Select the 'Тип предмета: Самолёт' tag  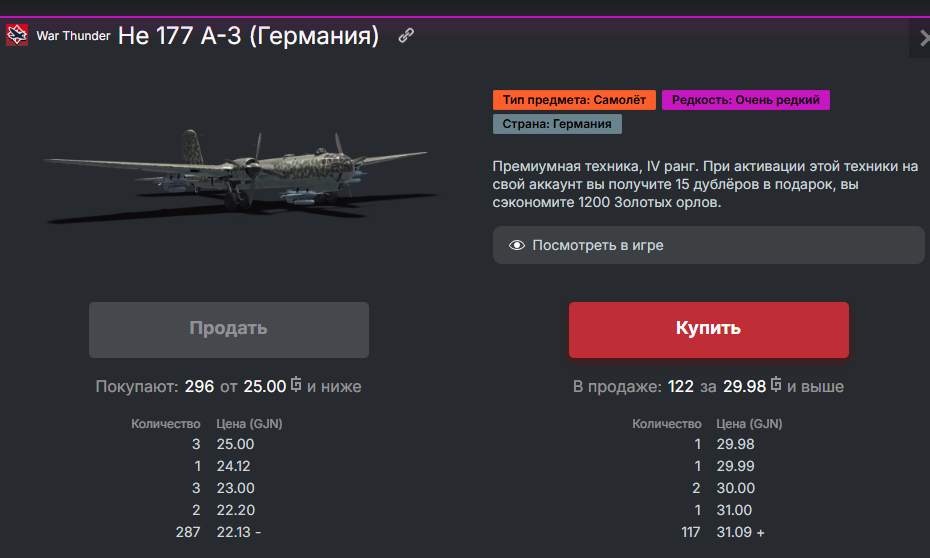point(574,100)
